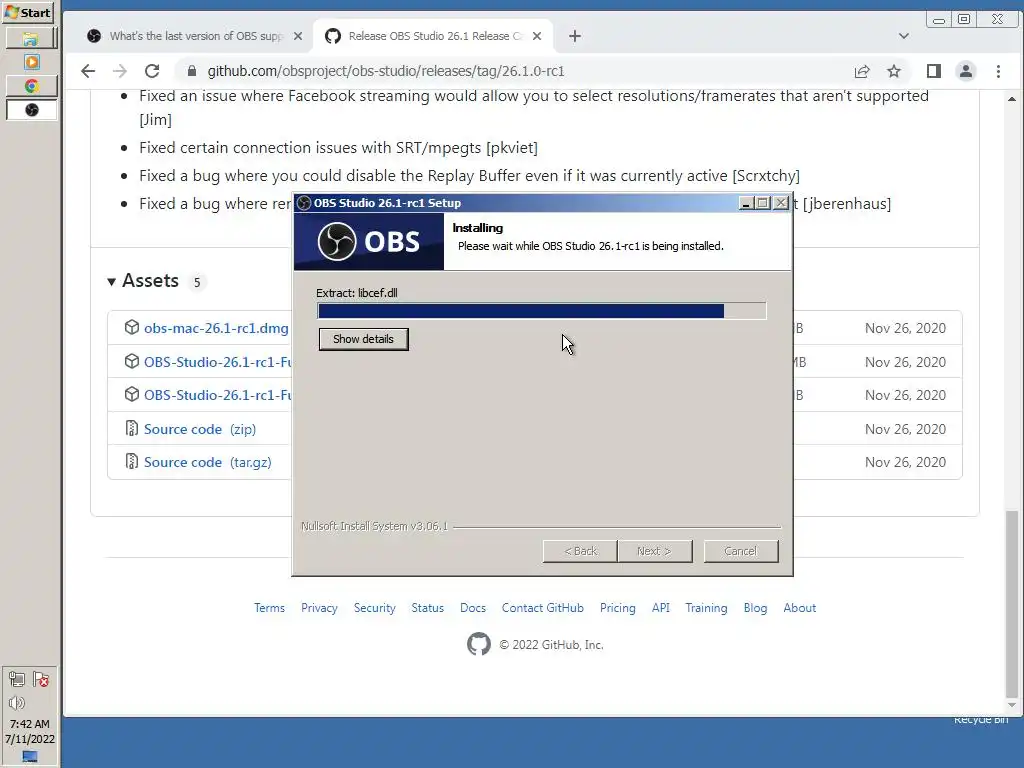This screenshot has width=1024, height=768.
Task: Open a new Chrome tab
Action: [575, 36]
